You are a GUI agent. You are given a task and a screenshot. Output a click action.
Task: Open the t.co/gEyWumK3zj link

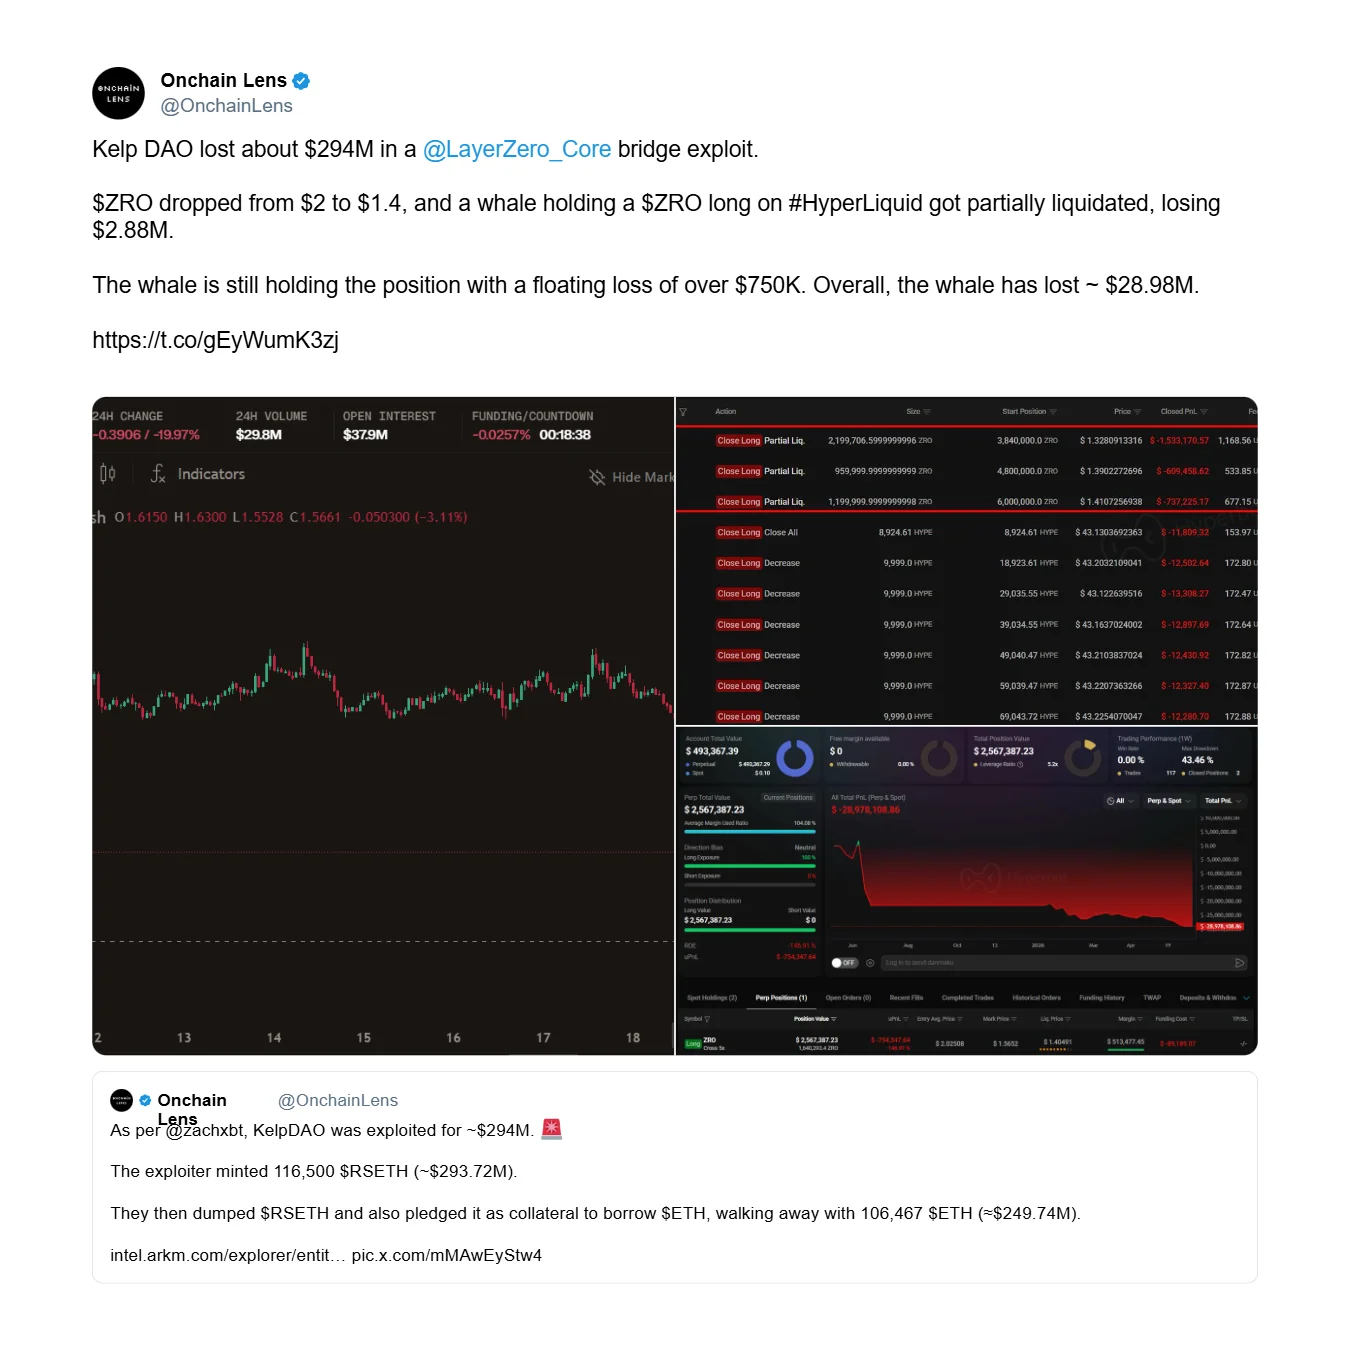pyautogui.click(x=215, y=340)
